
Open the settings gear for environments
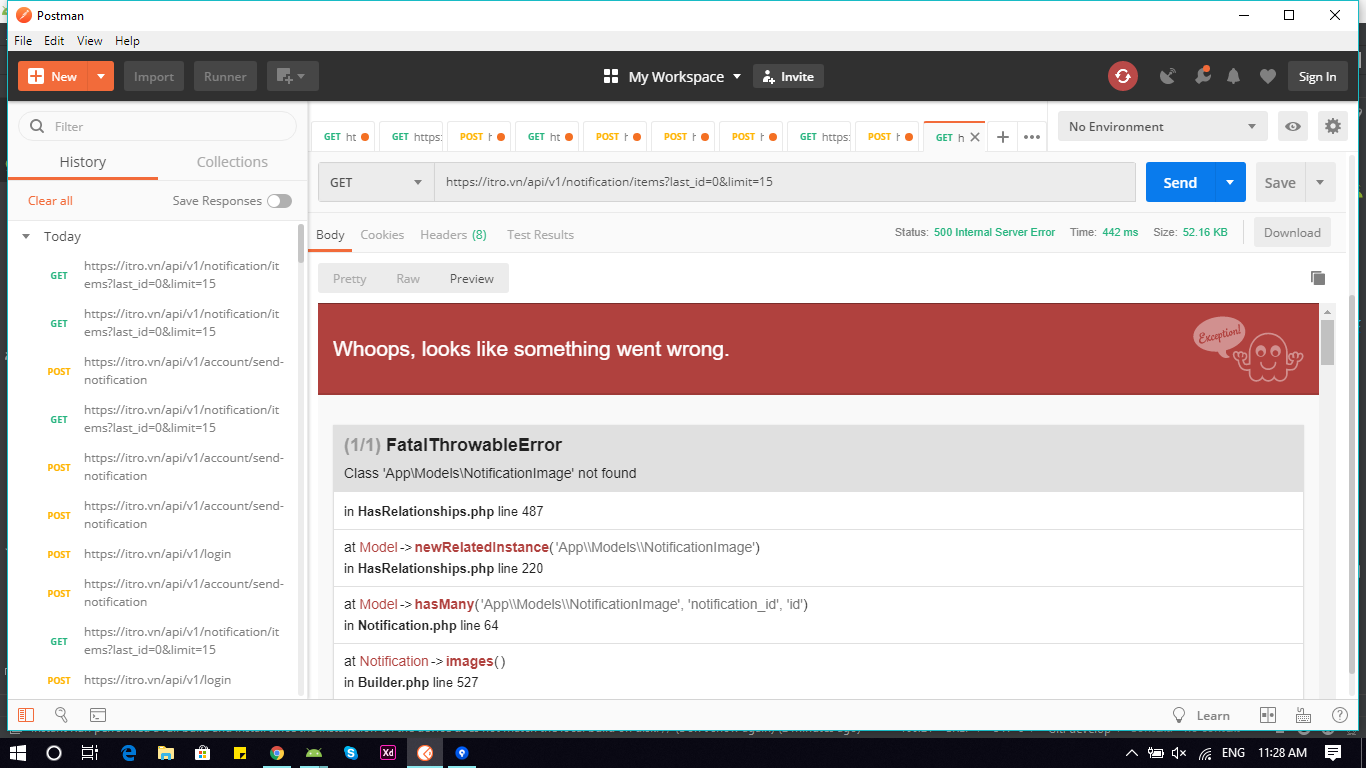pyautogui.click(x=1332, y=126)
